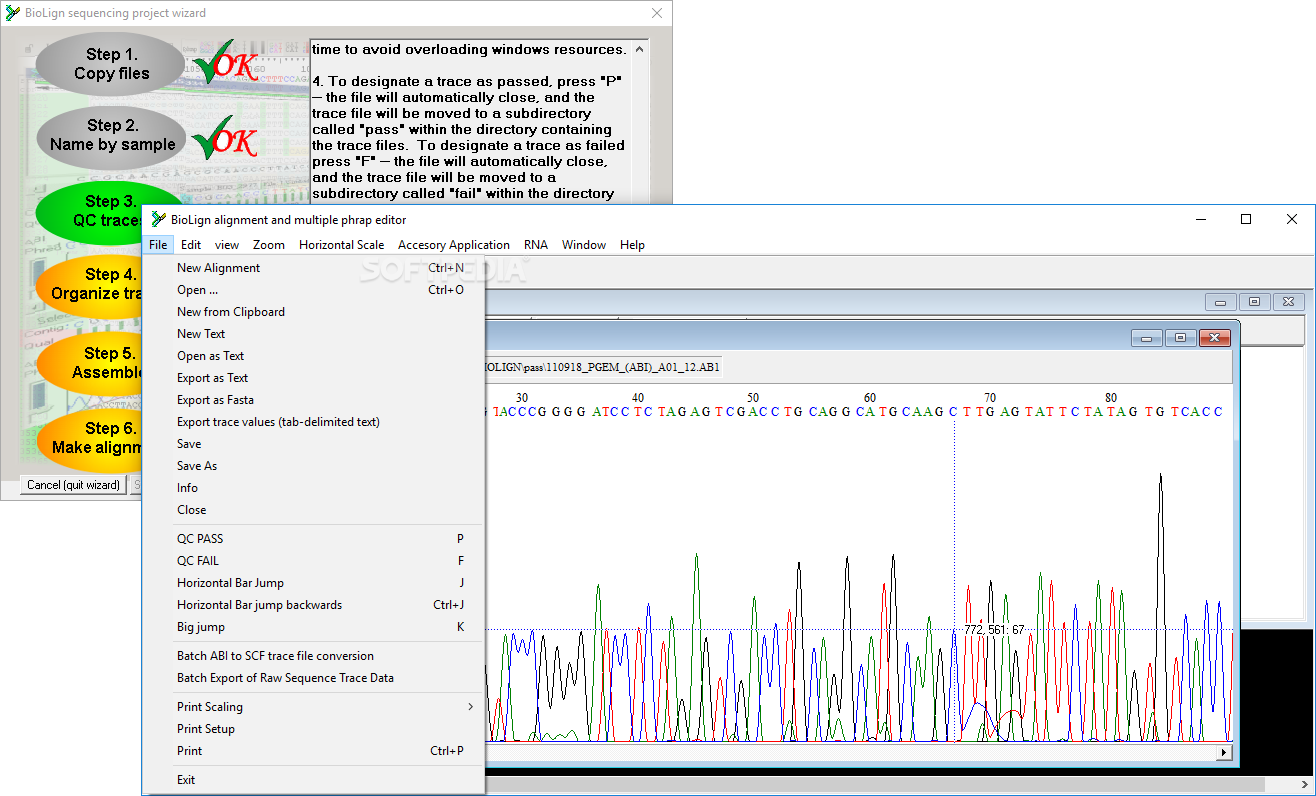Click the sequence text at position 70
This screenshot has width=1316, height=796.
pos(990,412)
